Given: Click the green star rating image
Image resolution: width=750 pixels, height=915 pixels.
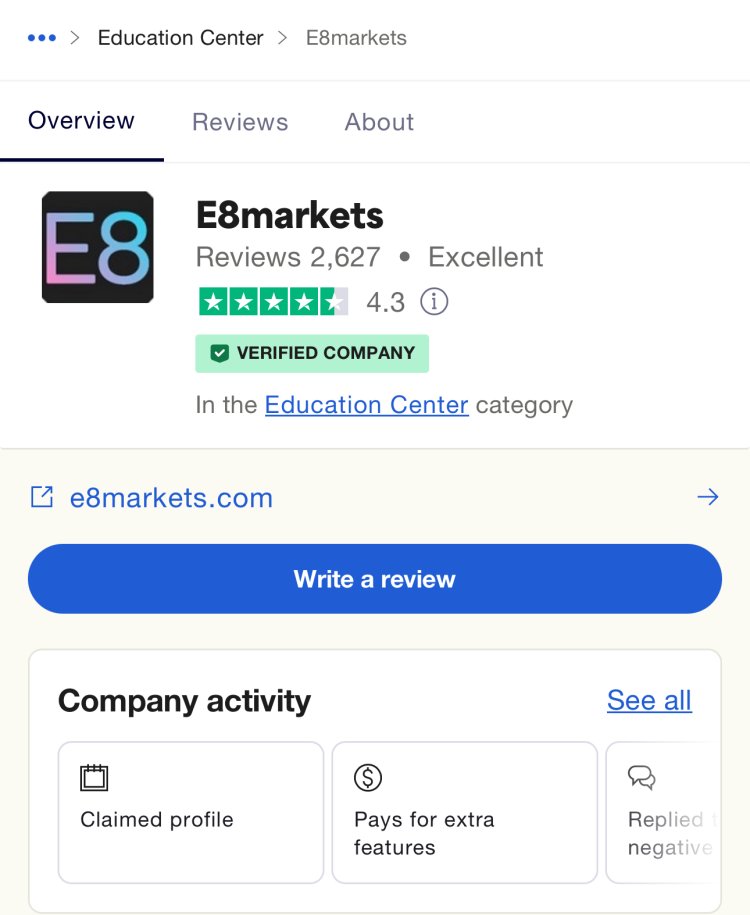Looking at the screenshot, I should click(x=274, y=302).
